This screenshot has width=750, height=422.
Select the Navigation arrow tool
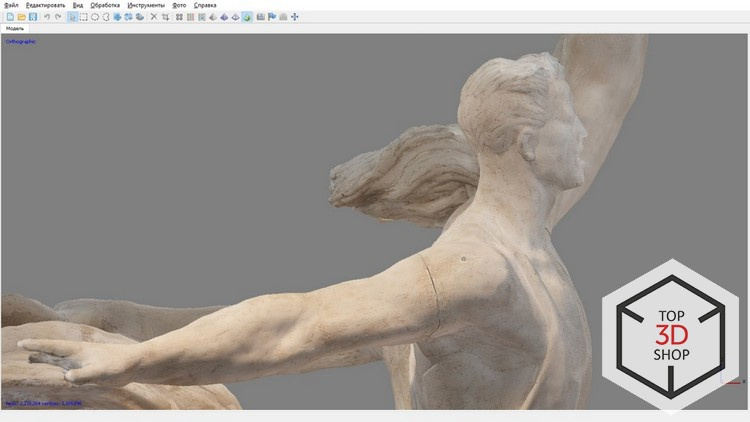tap(72, 17)
